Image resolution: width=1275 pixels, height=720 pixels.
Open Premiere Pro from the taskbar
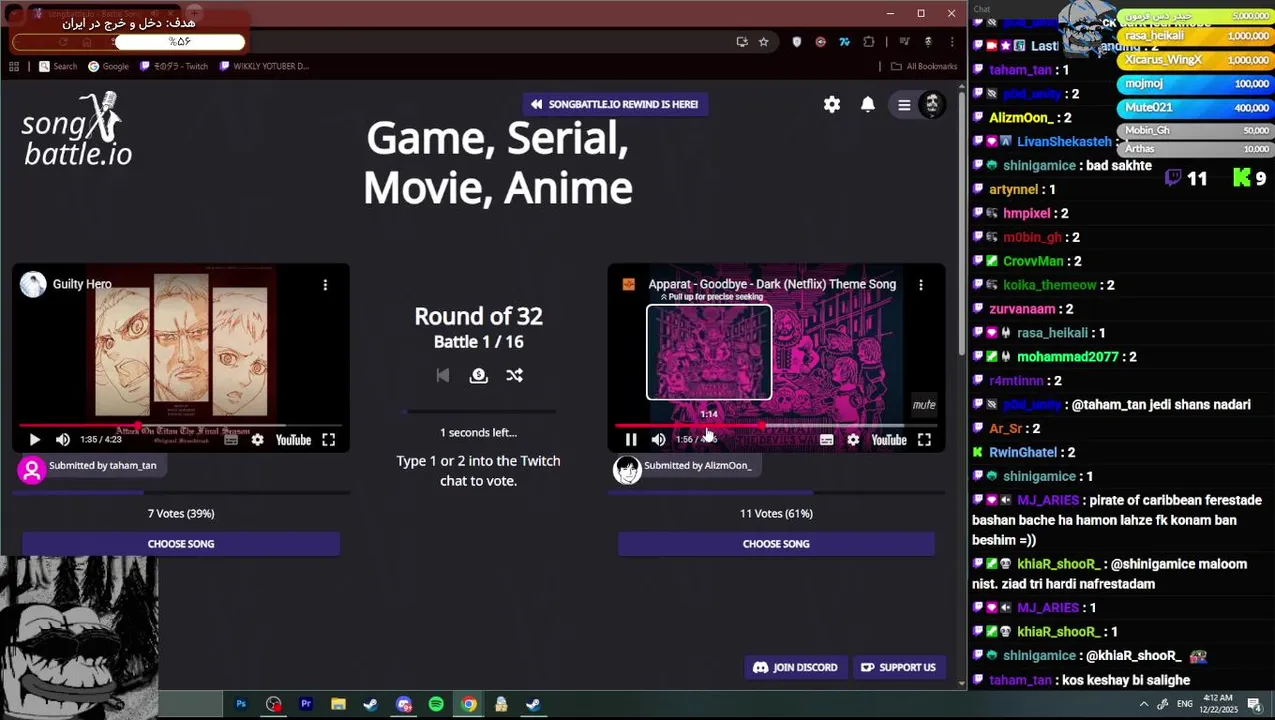point(306,704)
